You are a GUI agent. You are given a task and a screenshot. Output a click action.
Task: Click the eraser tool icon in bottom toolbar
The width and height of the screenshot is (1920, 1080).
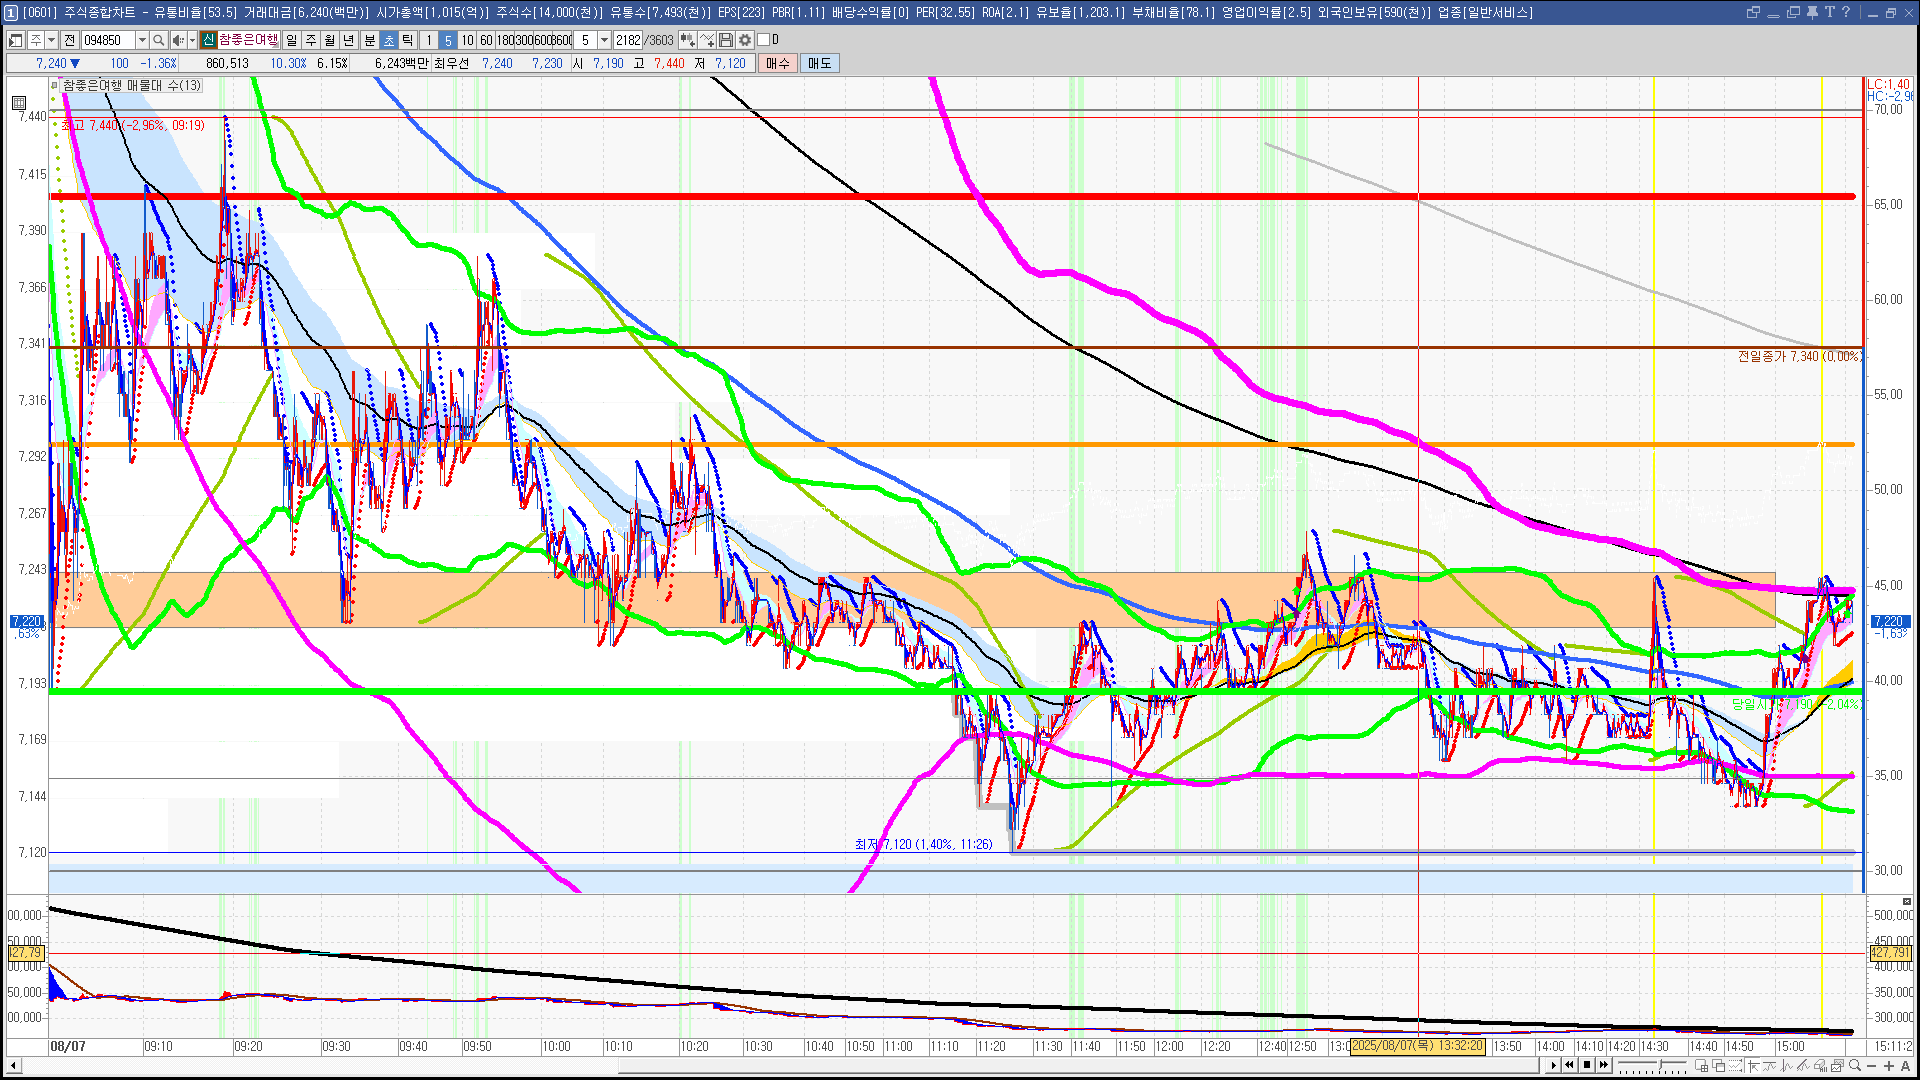tap(1819, 1066)
